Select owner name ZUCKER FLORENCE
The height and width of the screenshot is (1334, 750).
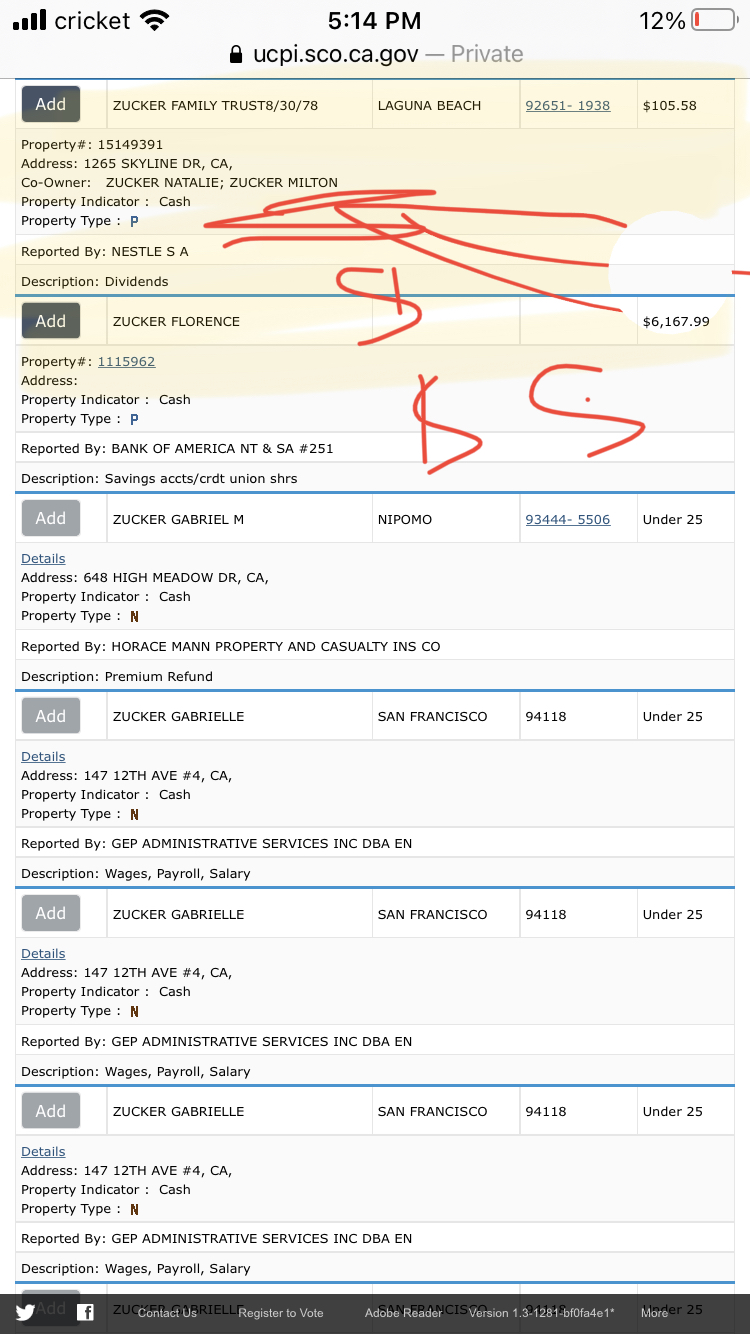pyautogui.click(x=176, y=321)
